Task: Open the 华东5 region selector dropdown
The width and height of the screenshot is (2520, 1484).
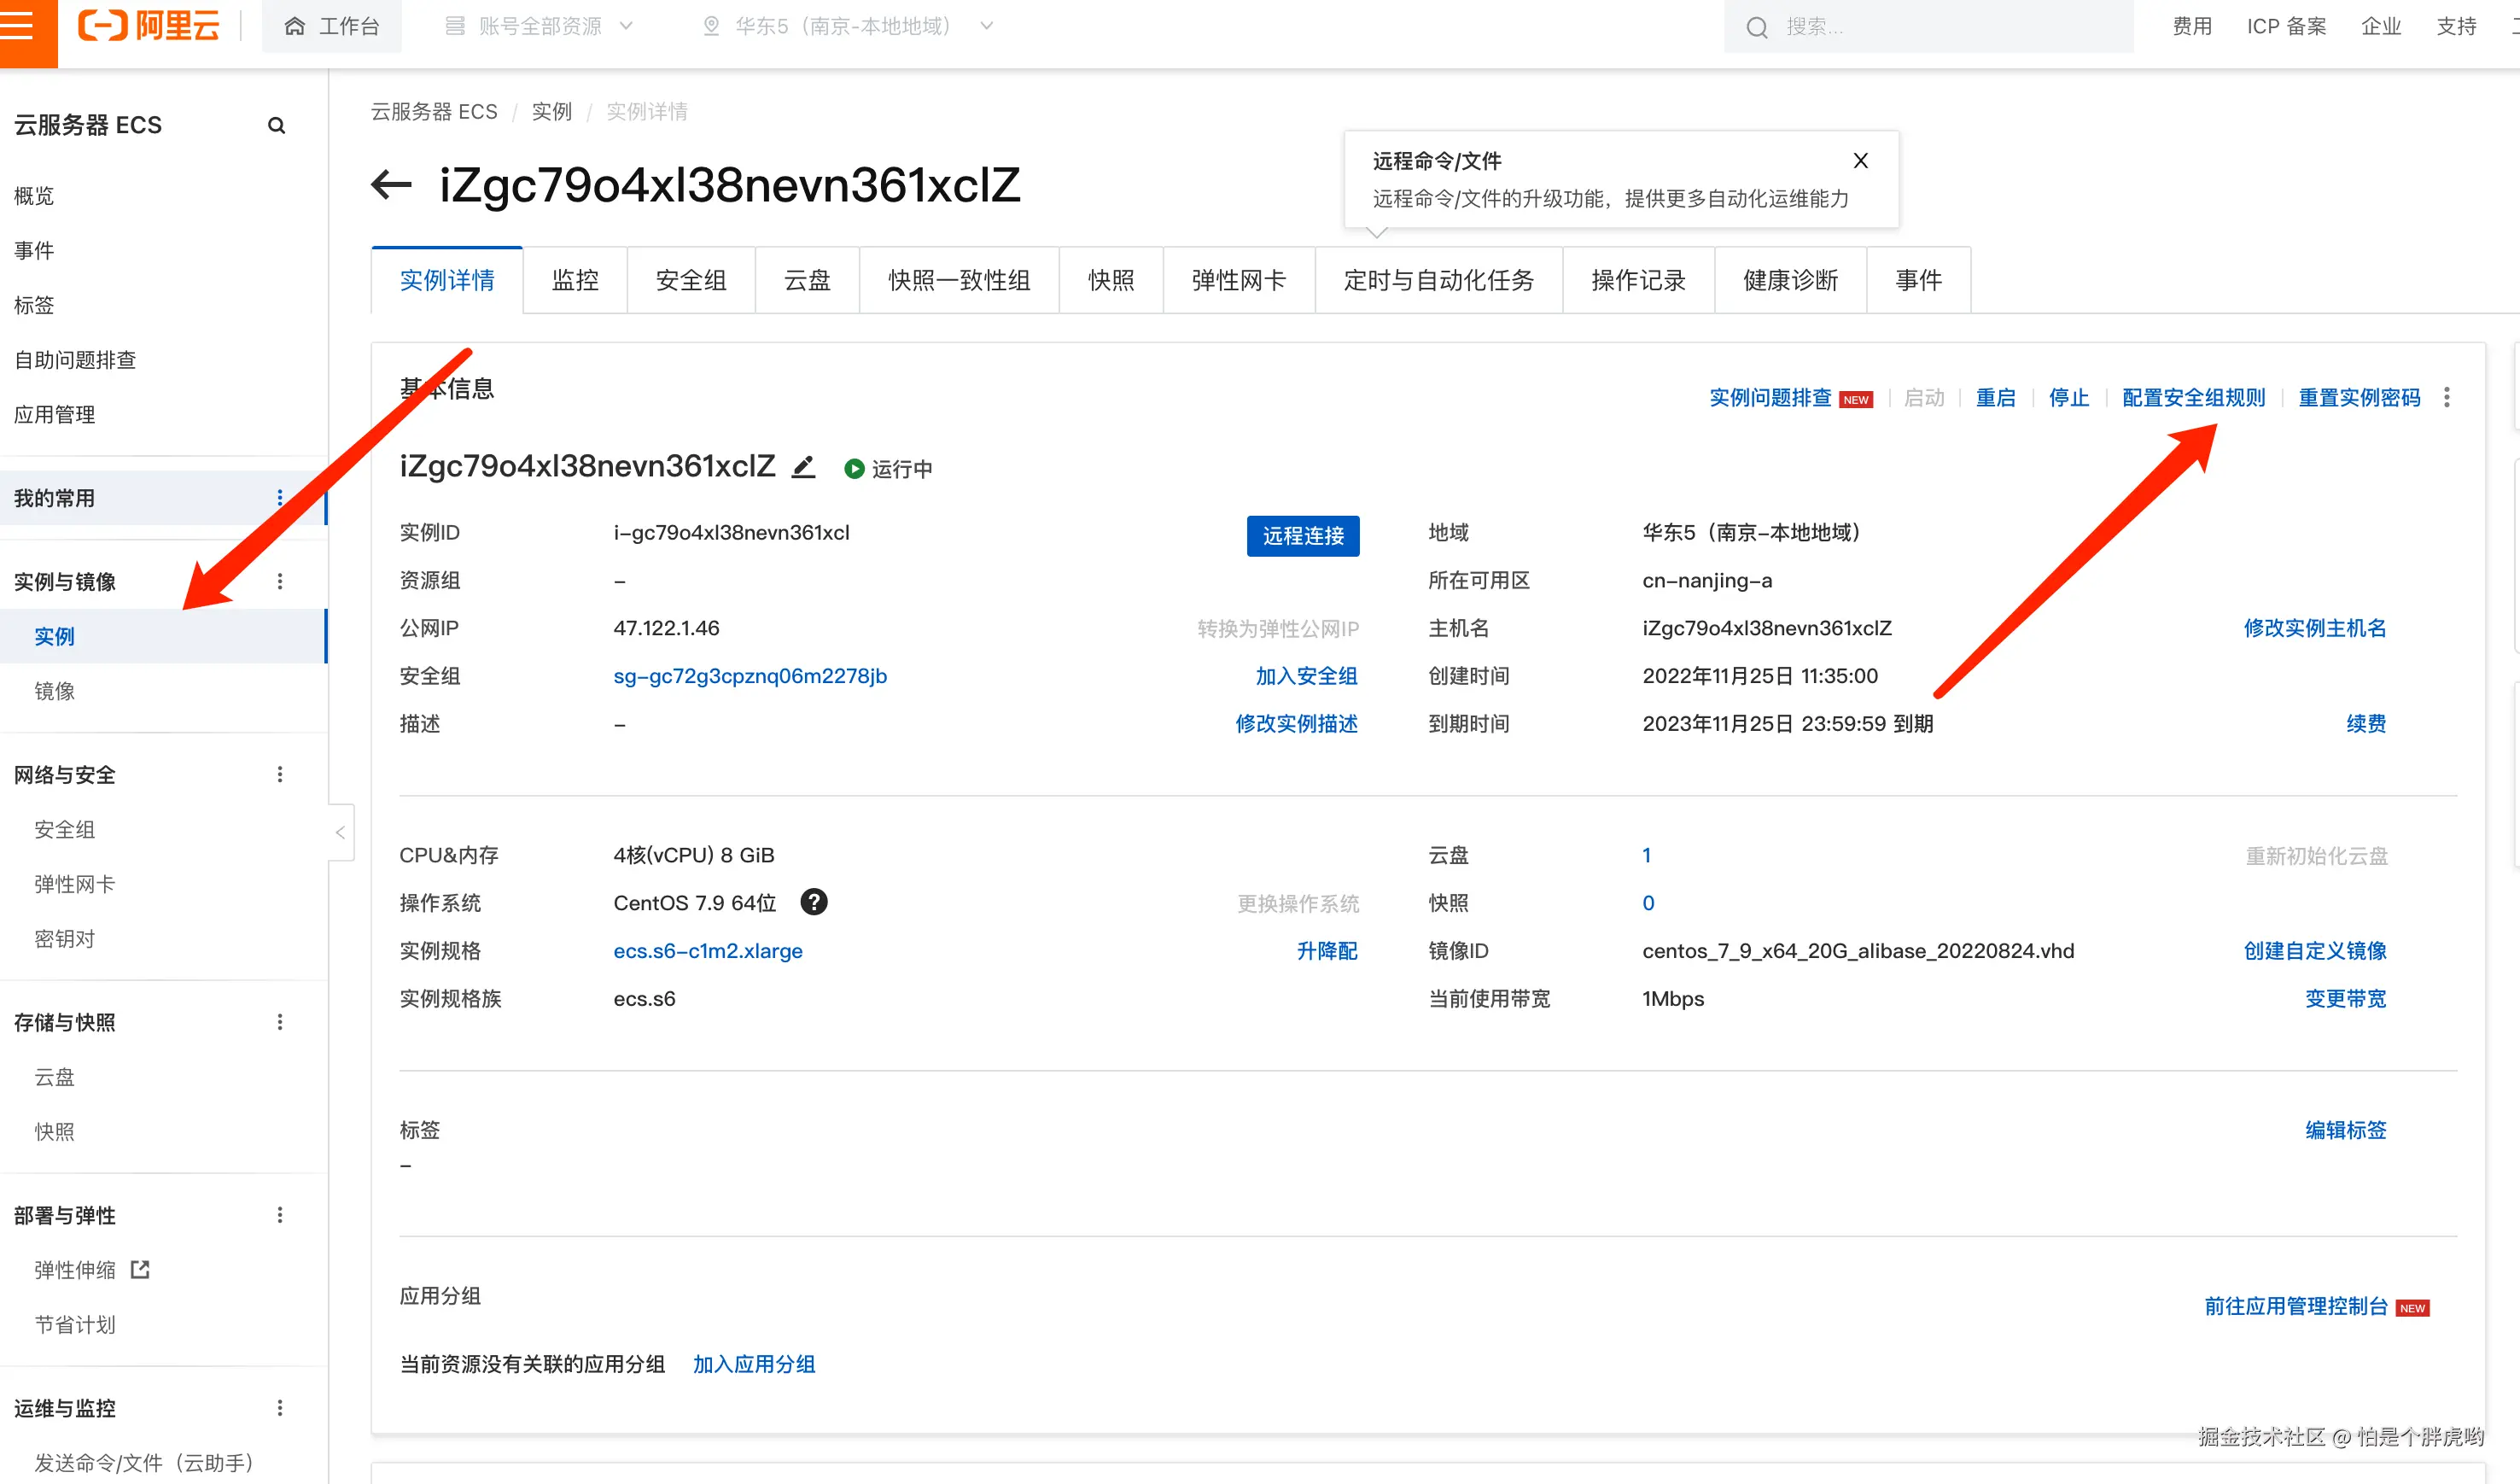Action: click(848, 26)
